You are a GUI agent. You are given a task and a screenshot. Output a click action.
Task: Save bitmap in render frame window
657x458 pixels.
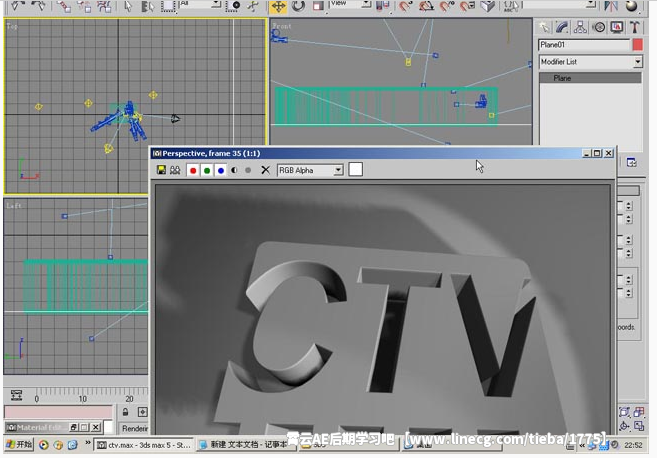pos(161,170)
